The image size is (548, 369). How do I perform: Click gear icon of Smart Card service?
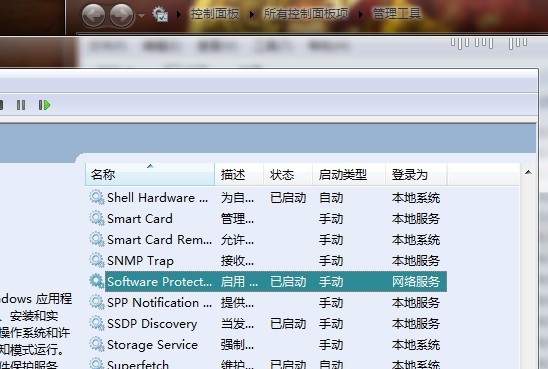click(96, 218)
